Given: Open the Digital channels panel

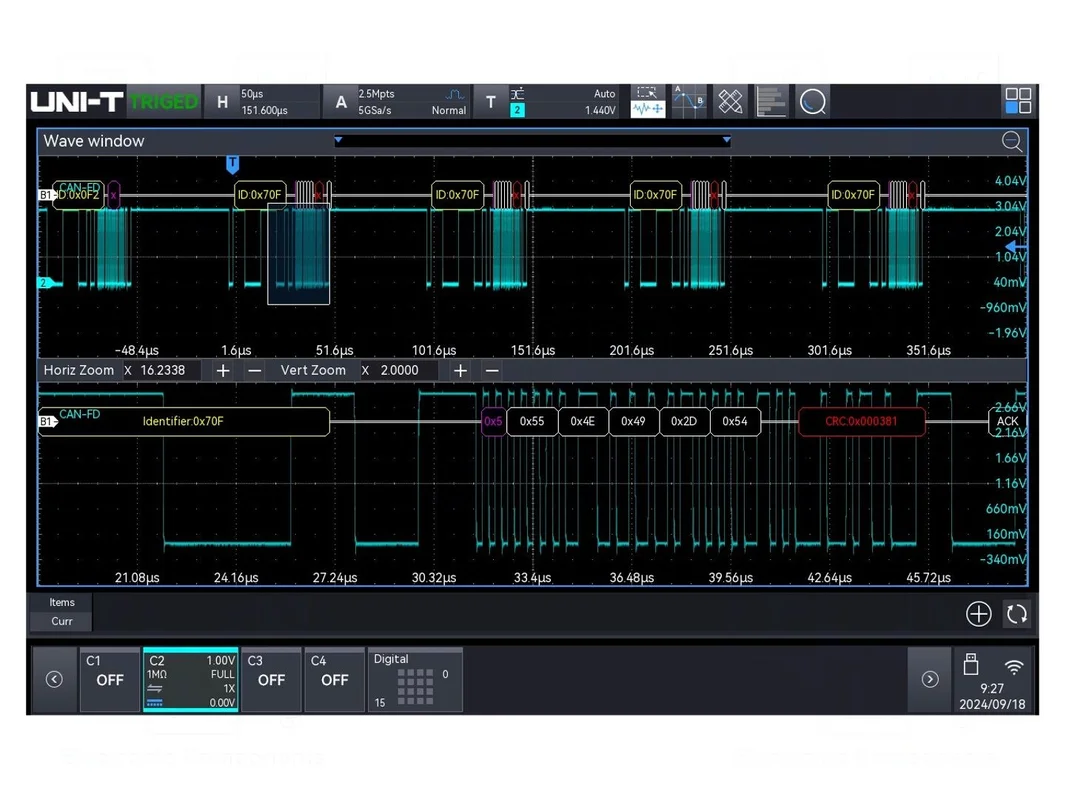Looking at the screenshot, I should 415,680.
